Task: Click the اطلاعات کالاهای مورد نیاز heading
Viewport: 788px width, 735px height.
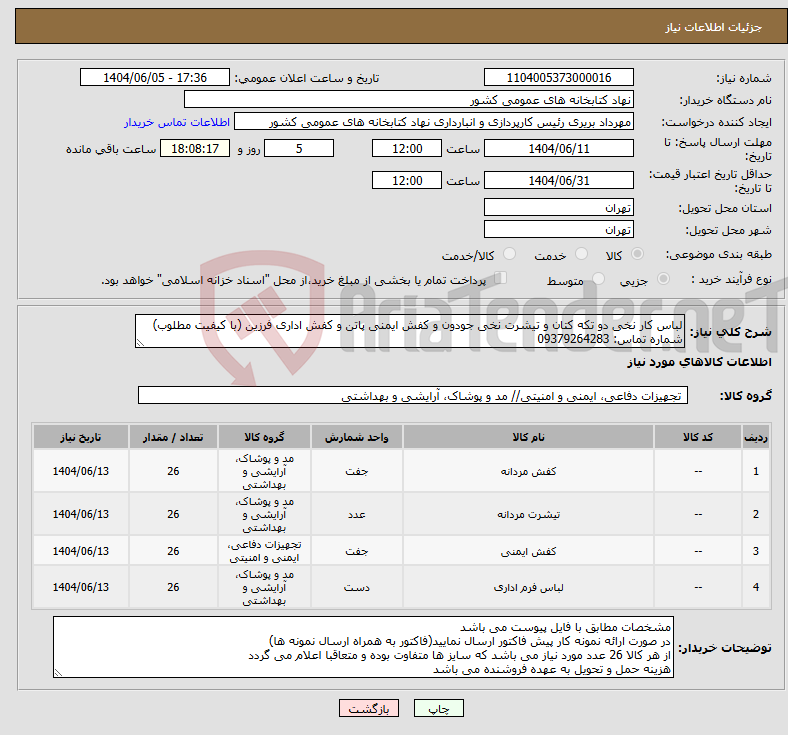Action: [x=699, y=362]
